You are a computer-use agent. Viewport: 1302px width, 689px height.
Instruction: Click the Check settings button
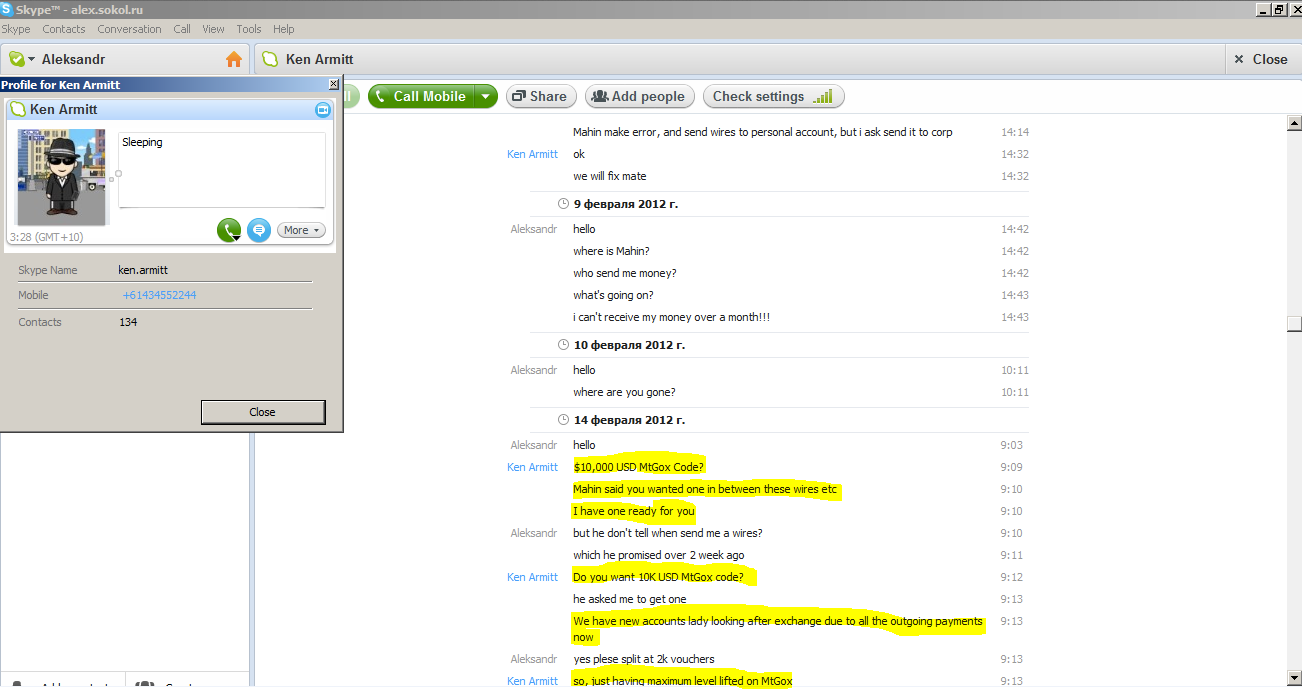773,96
